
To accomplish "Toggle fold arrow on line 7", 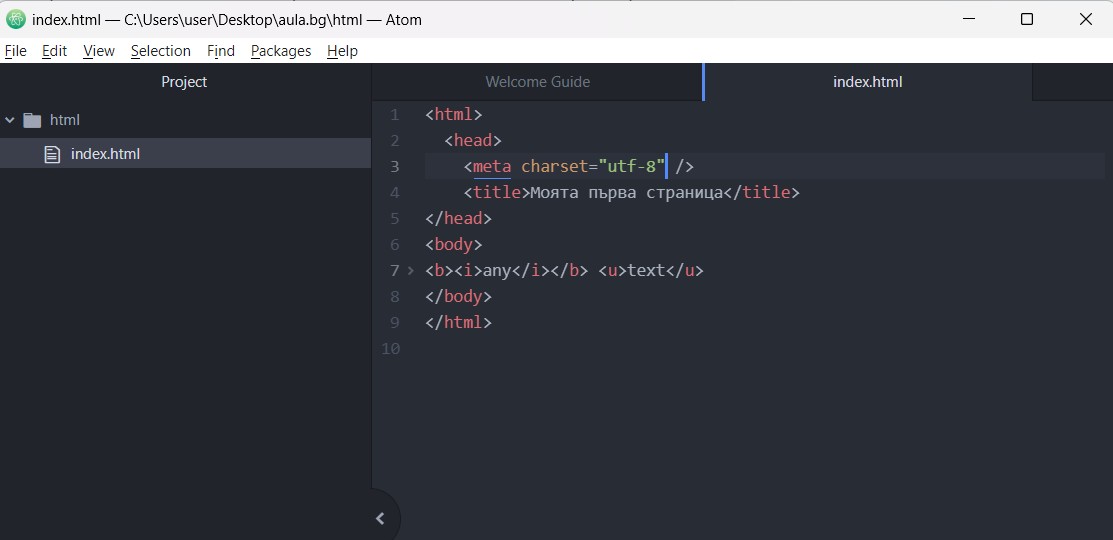I will (x=410, y=270).
